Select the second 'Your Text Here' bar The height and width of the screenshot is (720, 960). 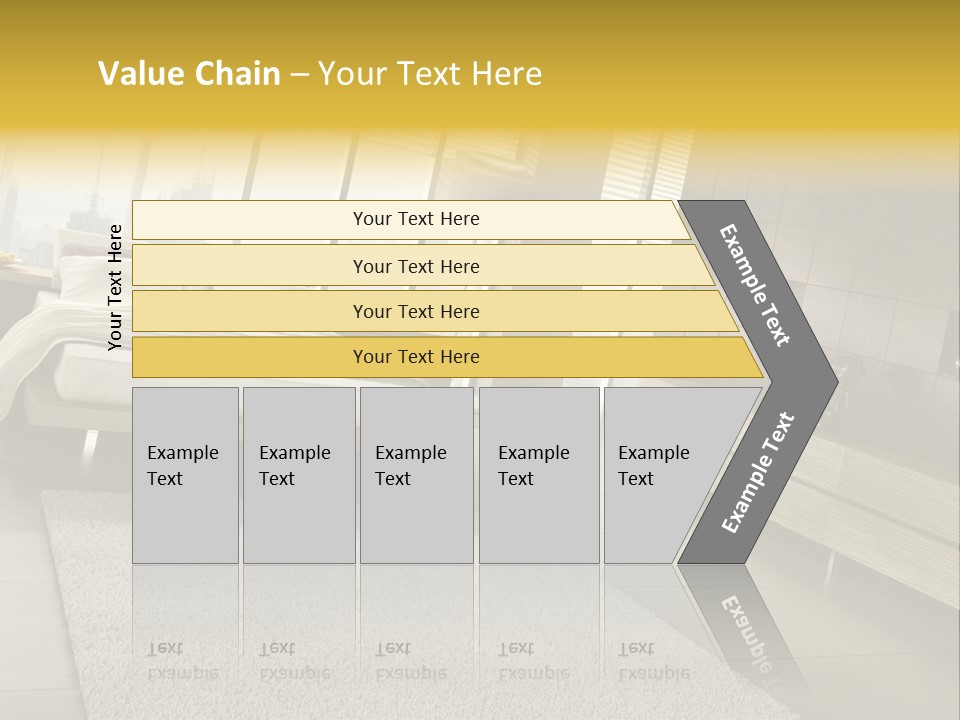coord(423,265)
